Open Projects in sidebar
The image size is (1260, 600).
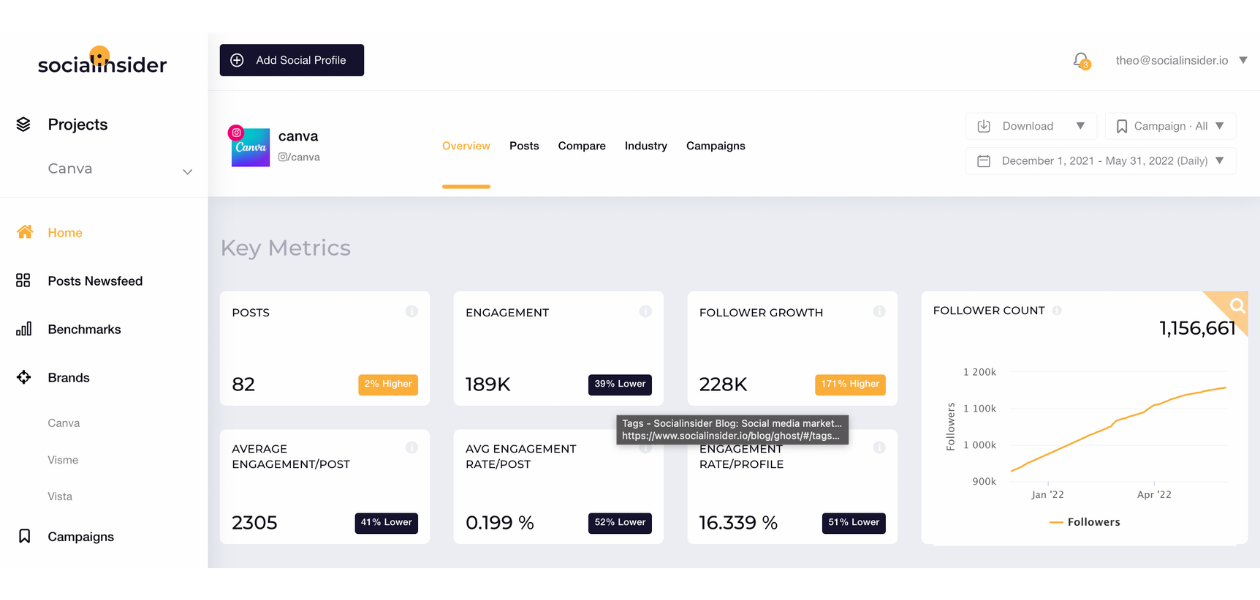[78, 125]
